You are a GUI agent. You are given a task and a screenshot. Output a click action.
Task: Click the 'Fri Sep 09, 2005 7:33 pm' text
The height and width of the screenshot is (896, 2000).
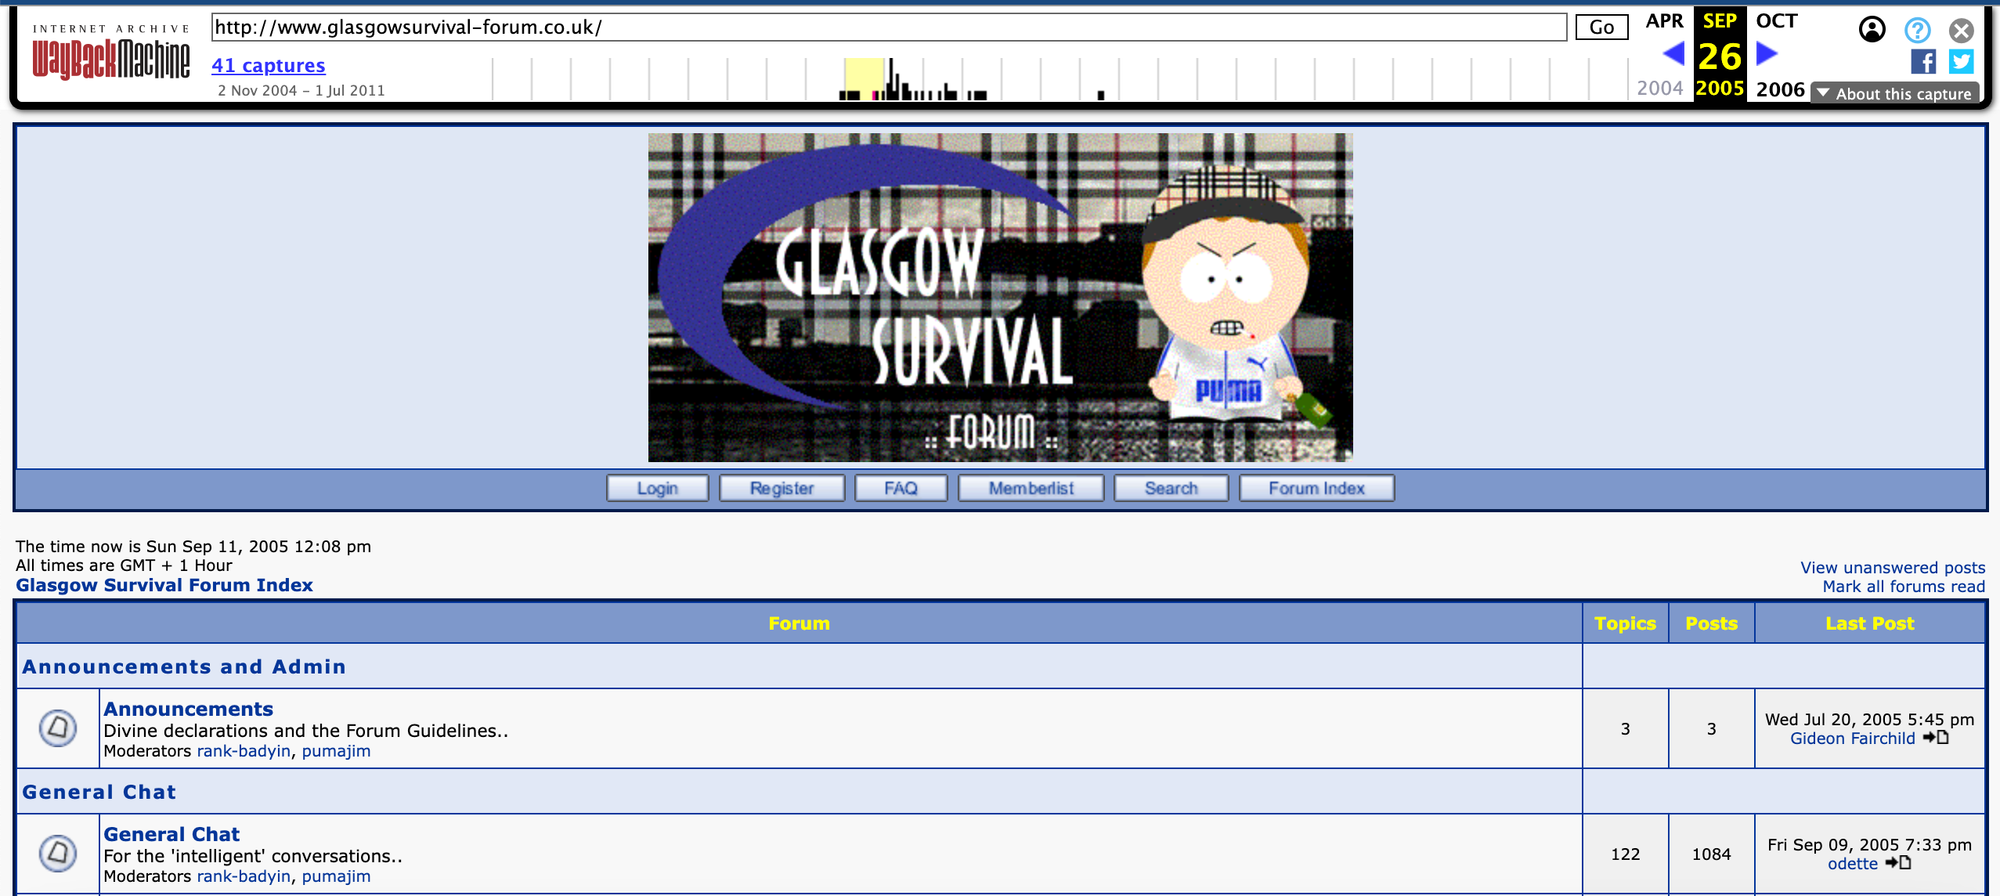[1869, 844]
